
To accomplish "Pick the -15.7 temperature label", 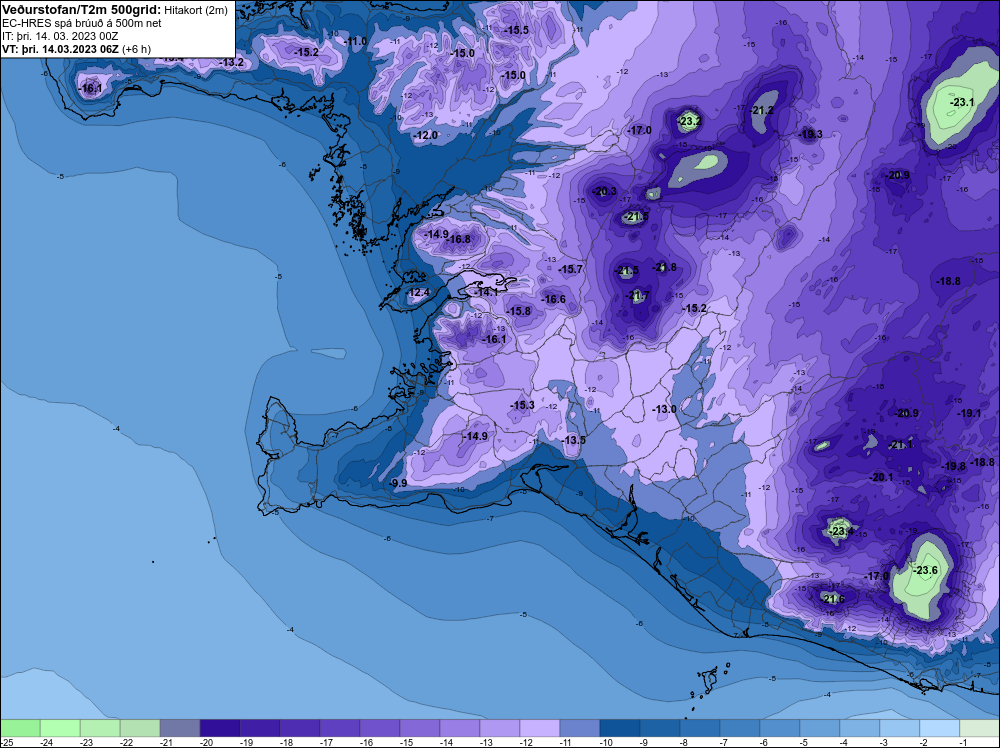I will tap(570, 269).
